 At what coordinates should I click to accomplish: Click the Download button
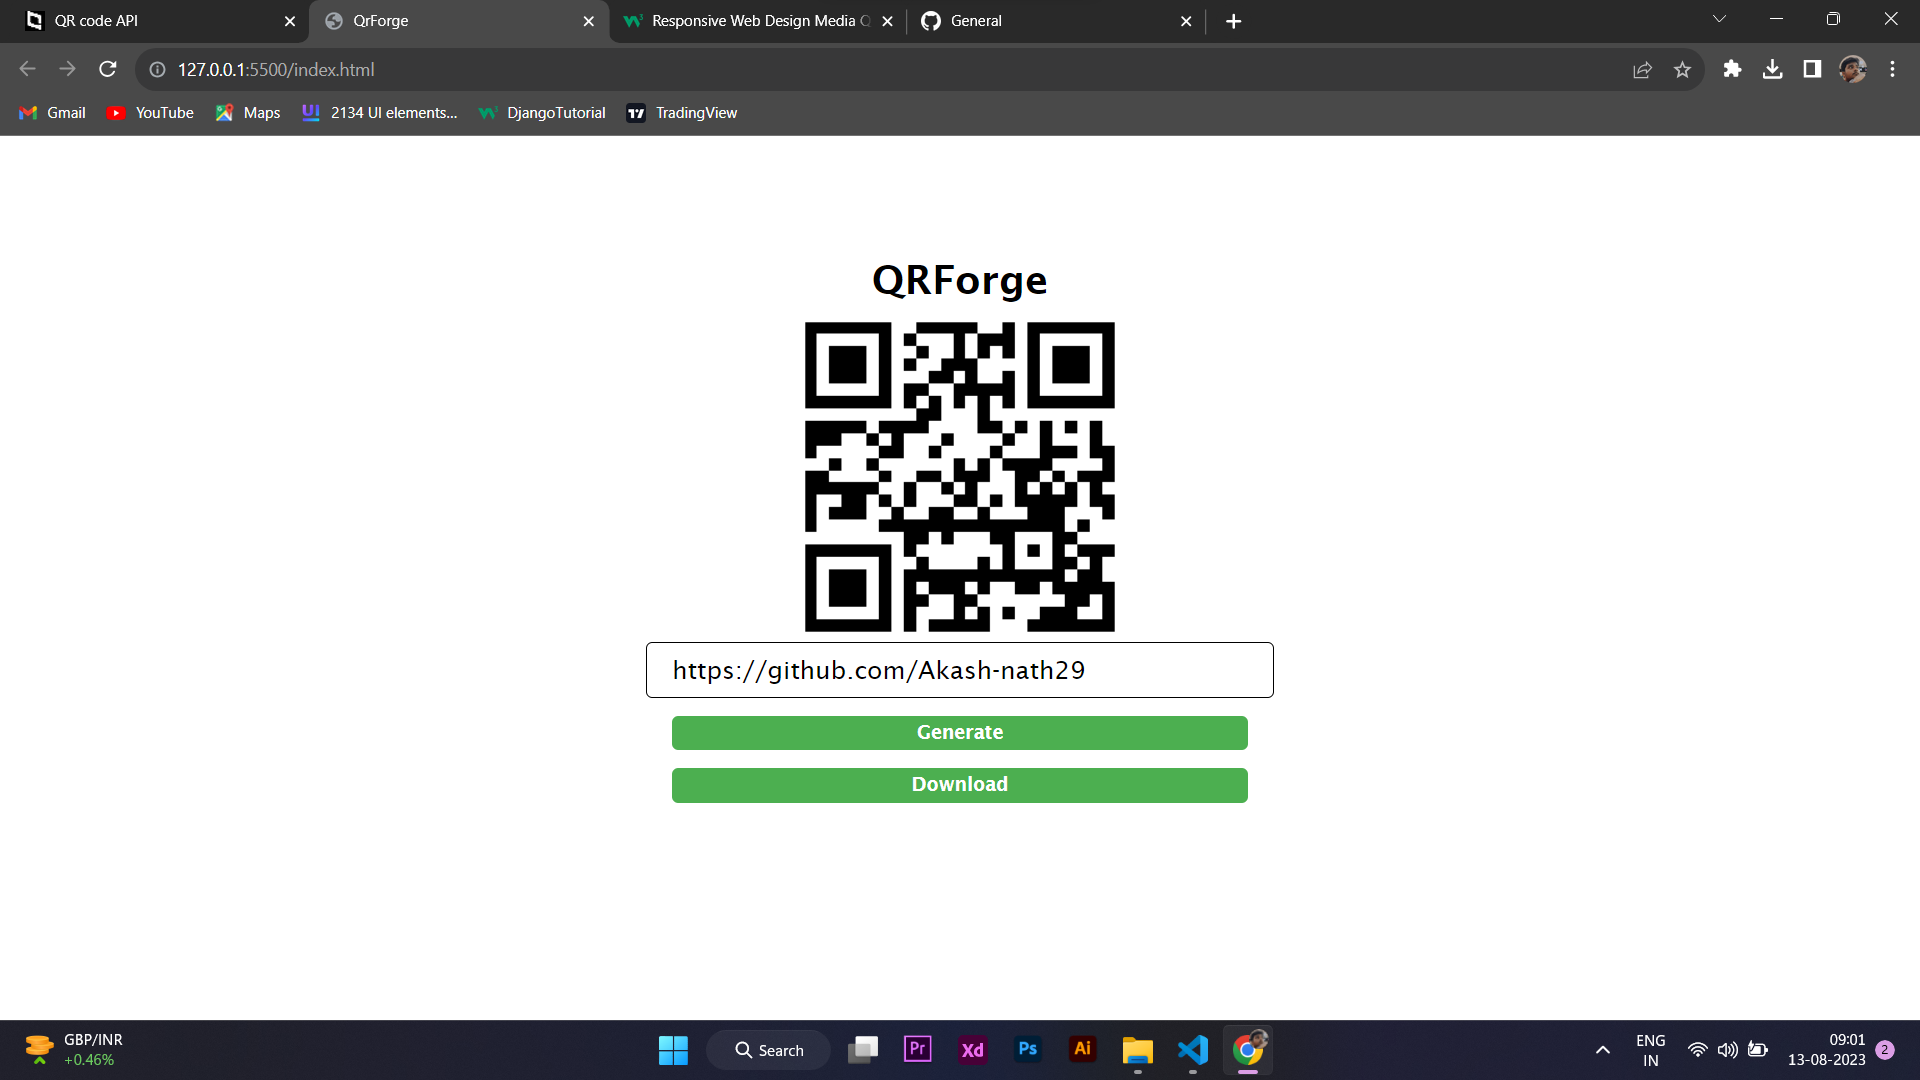[x=959, y=785]
